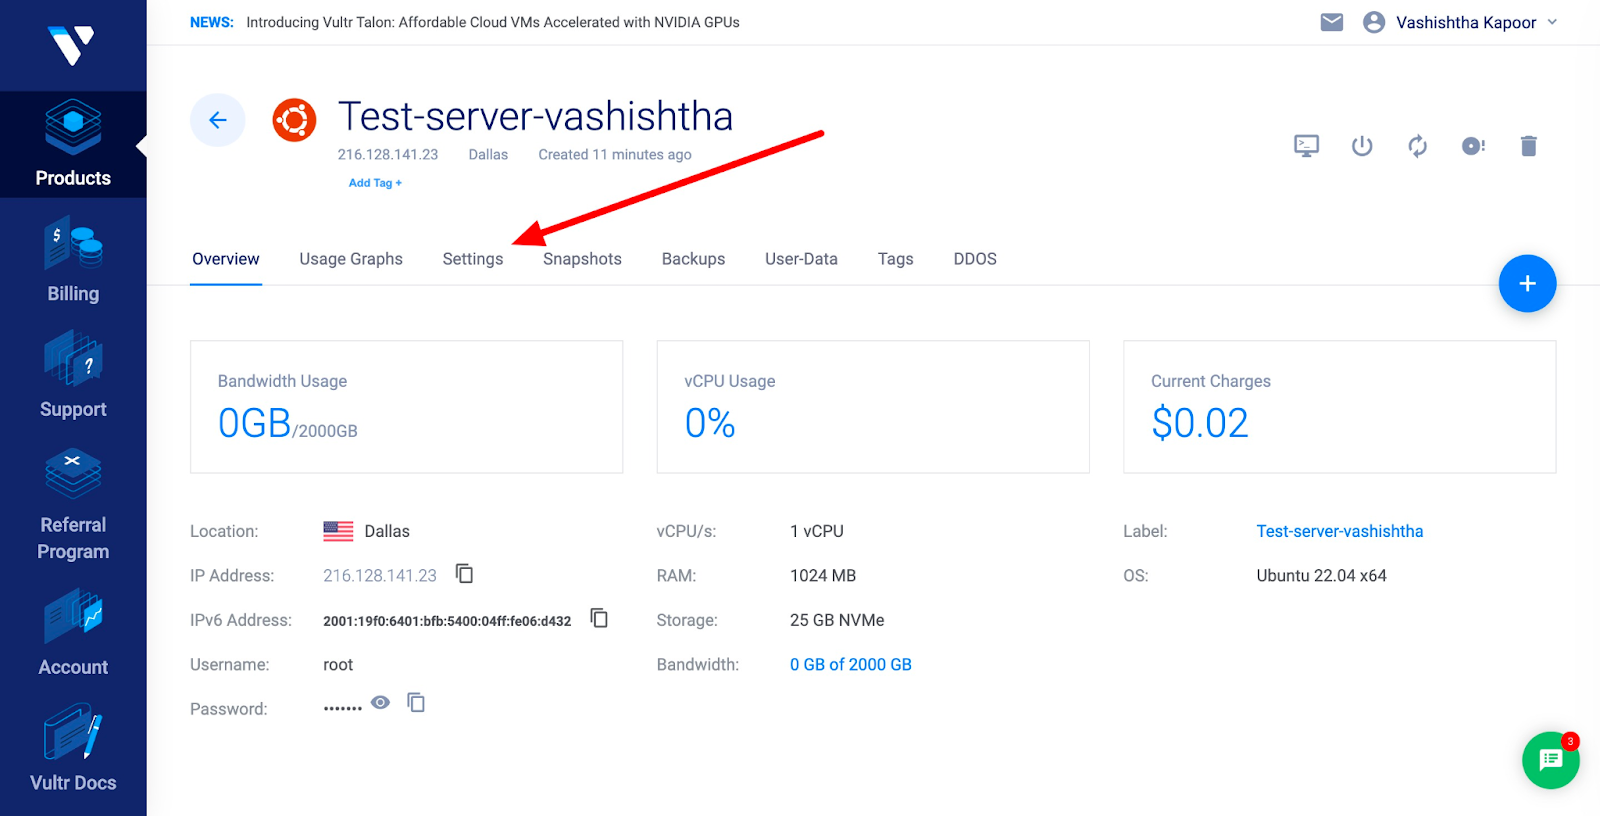Open the DDOS tab
Viewport: 1600px width, 816px height.
click(975, 259)
